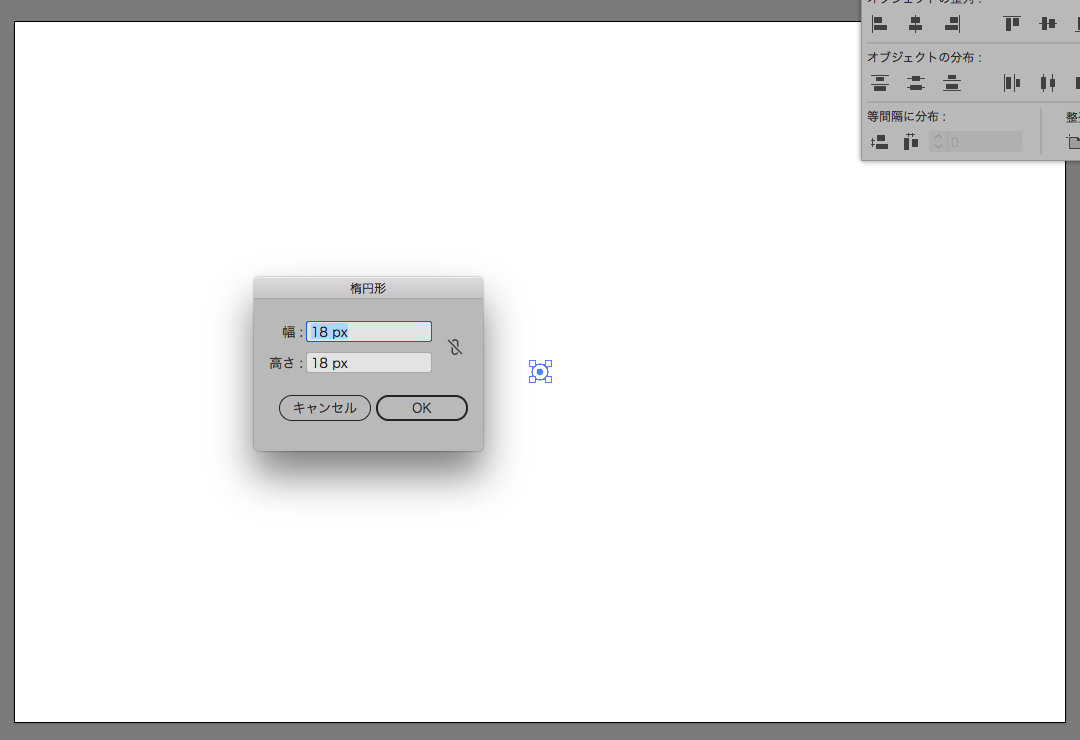The image size is (1080, 740).
Task: Click vertical align top icon
Action: pos(1012,24)
